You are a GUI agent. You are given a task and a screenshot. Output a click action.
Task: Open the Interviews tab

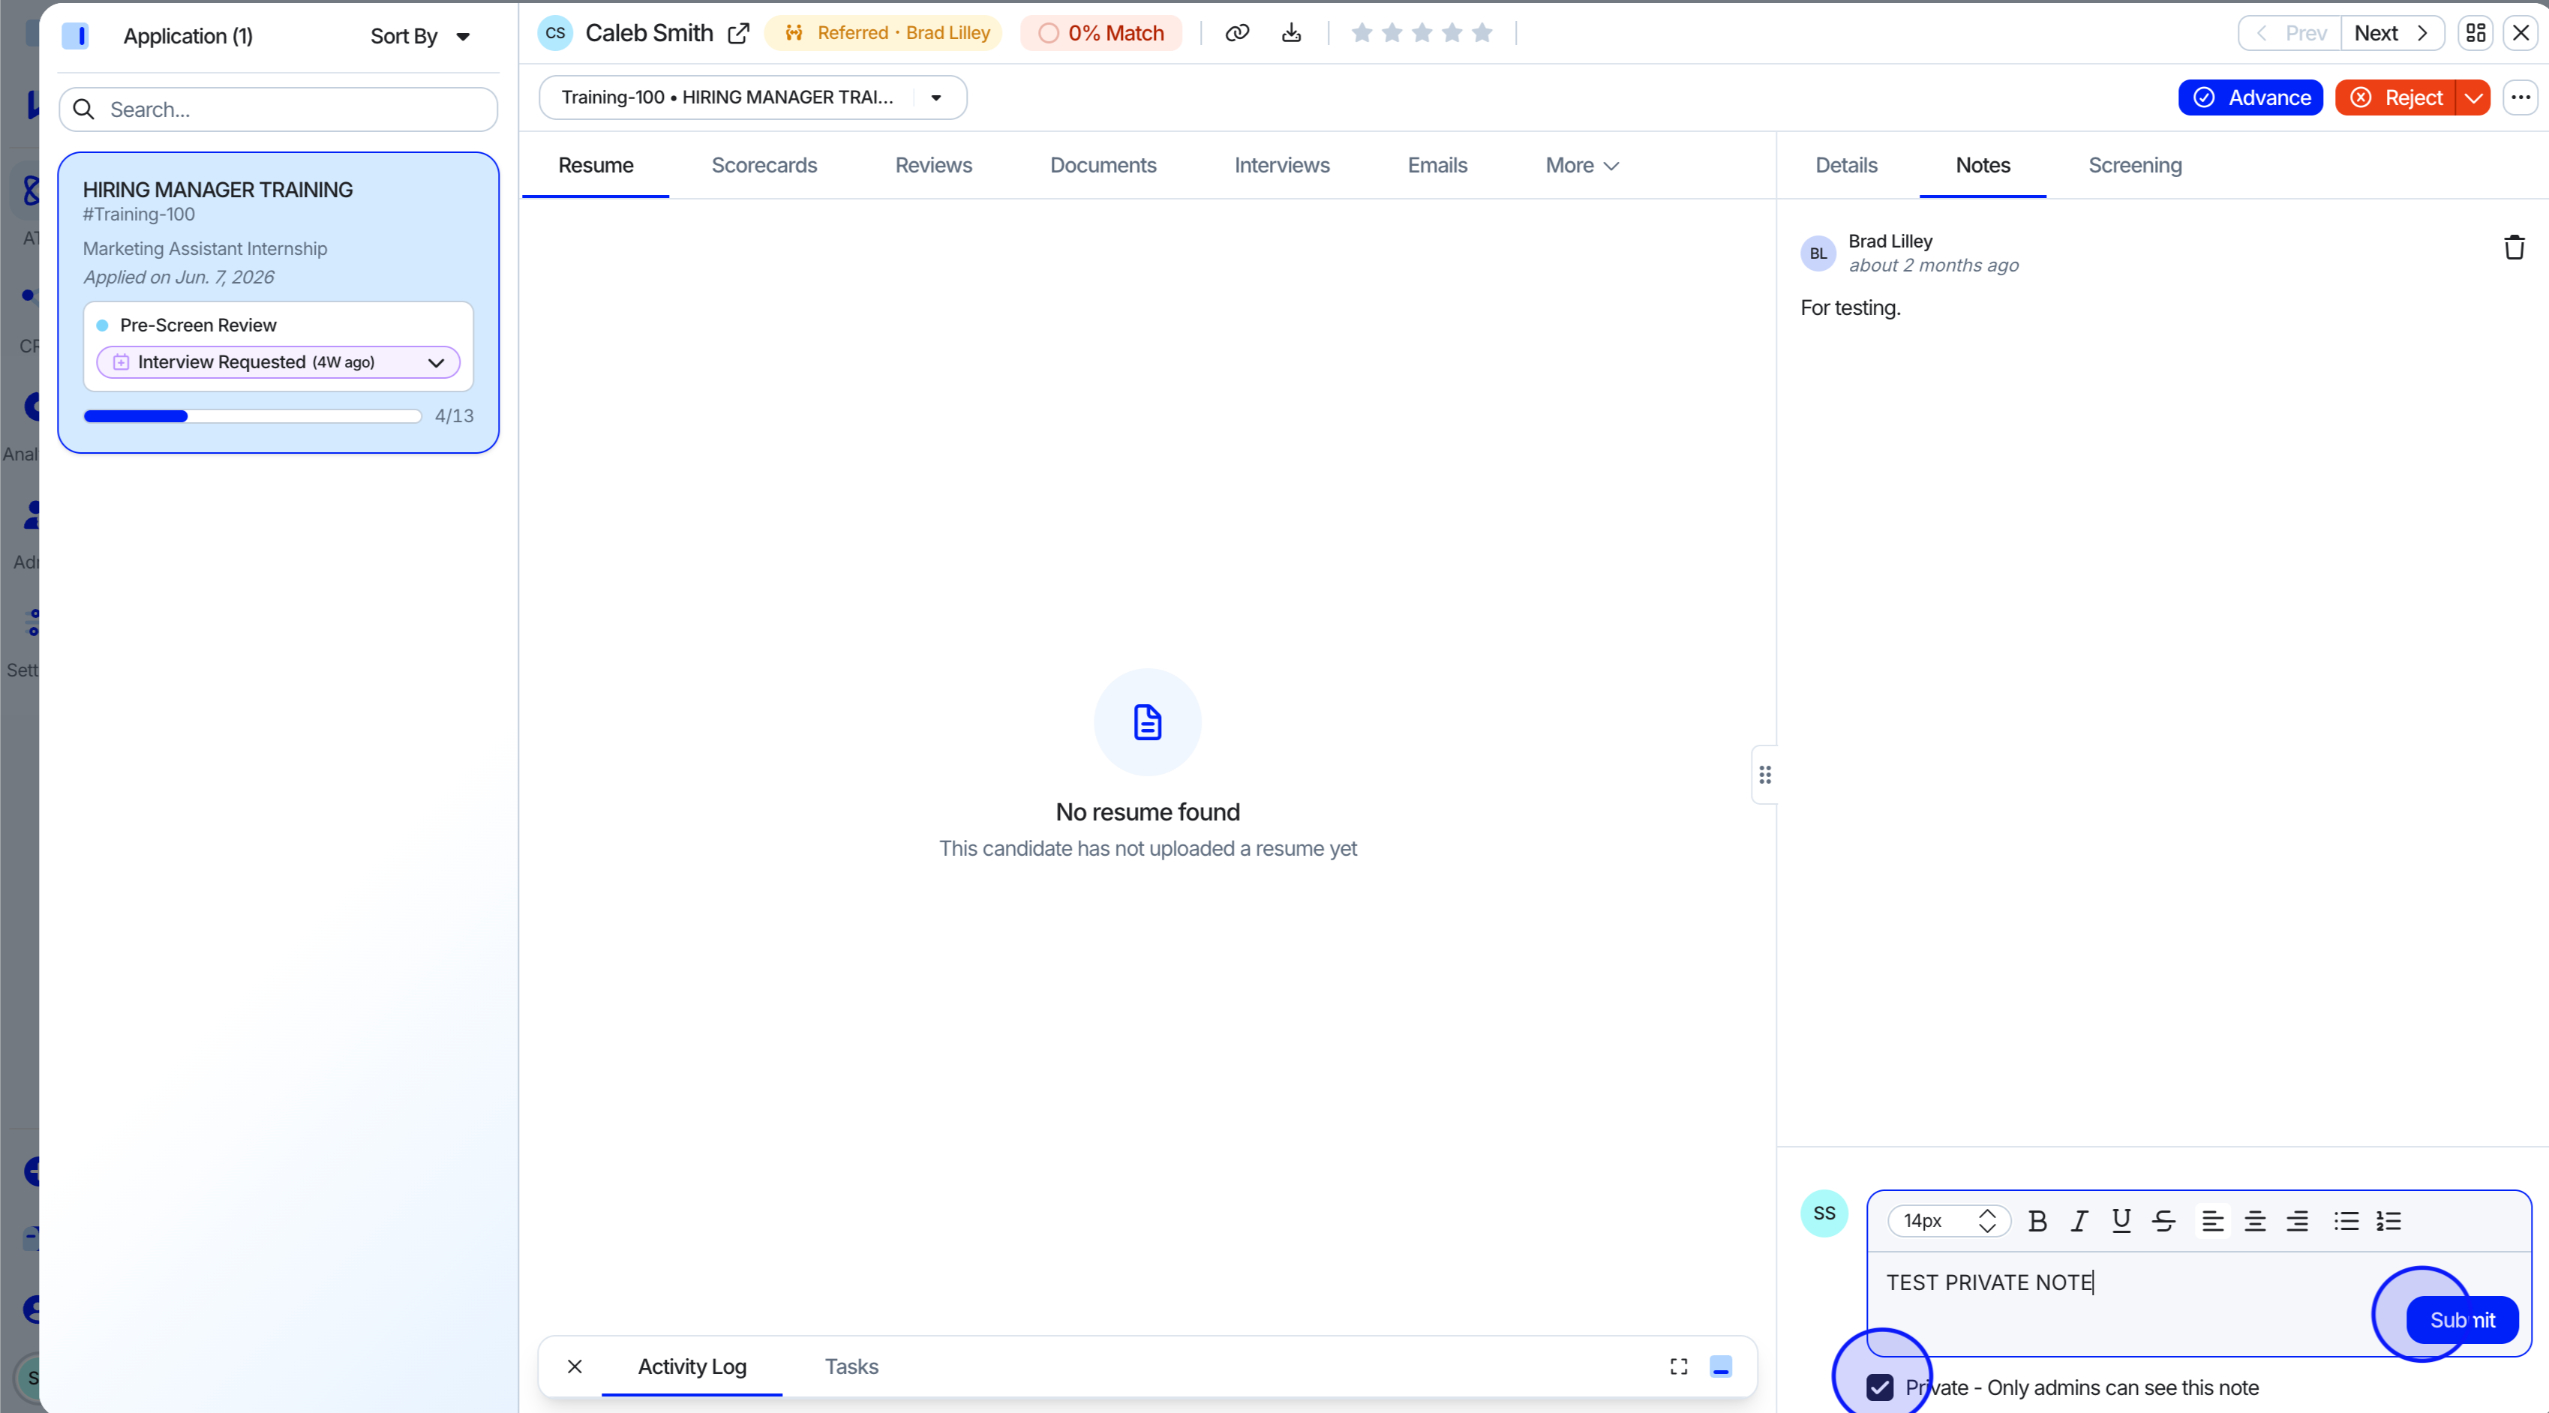click(x=1281, y=165)
